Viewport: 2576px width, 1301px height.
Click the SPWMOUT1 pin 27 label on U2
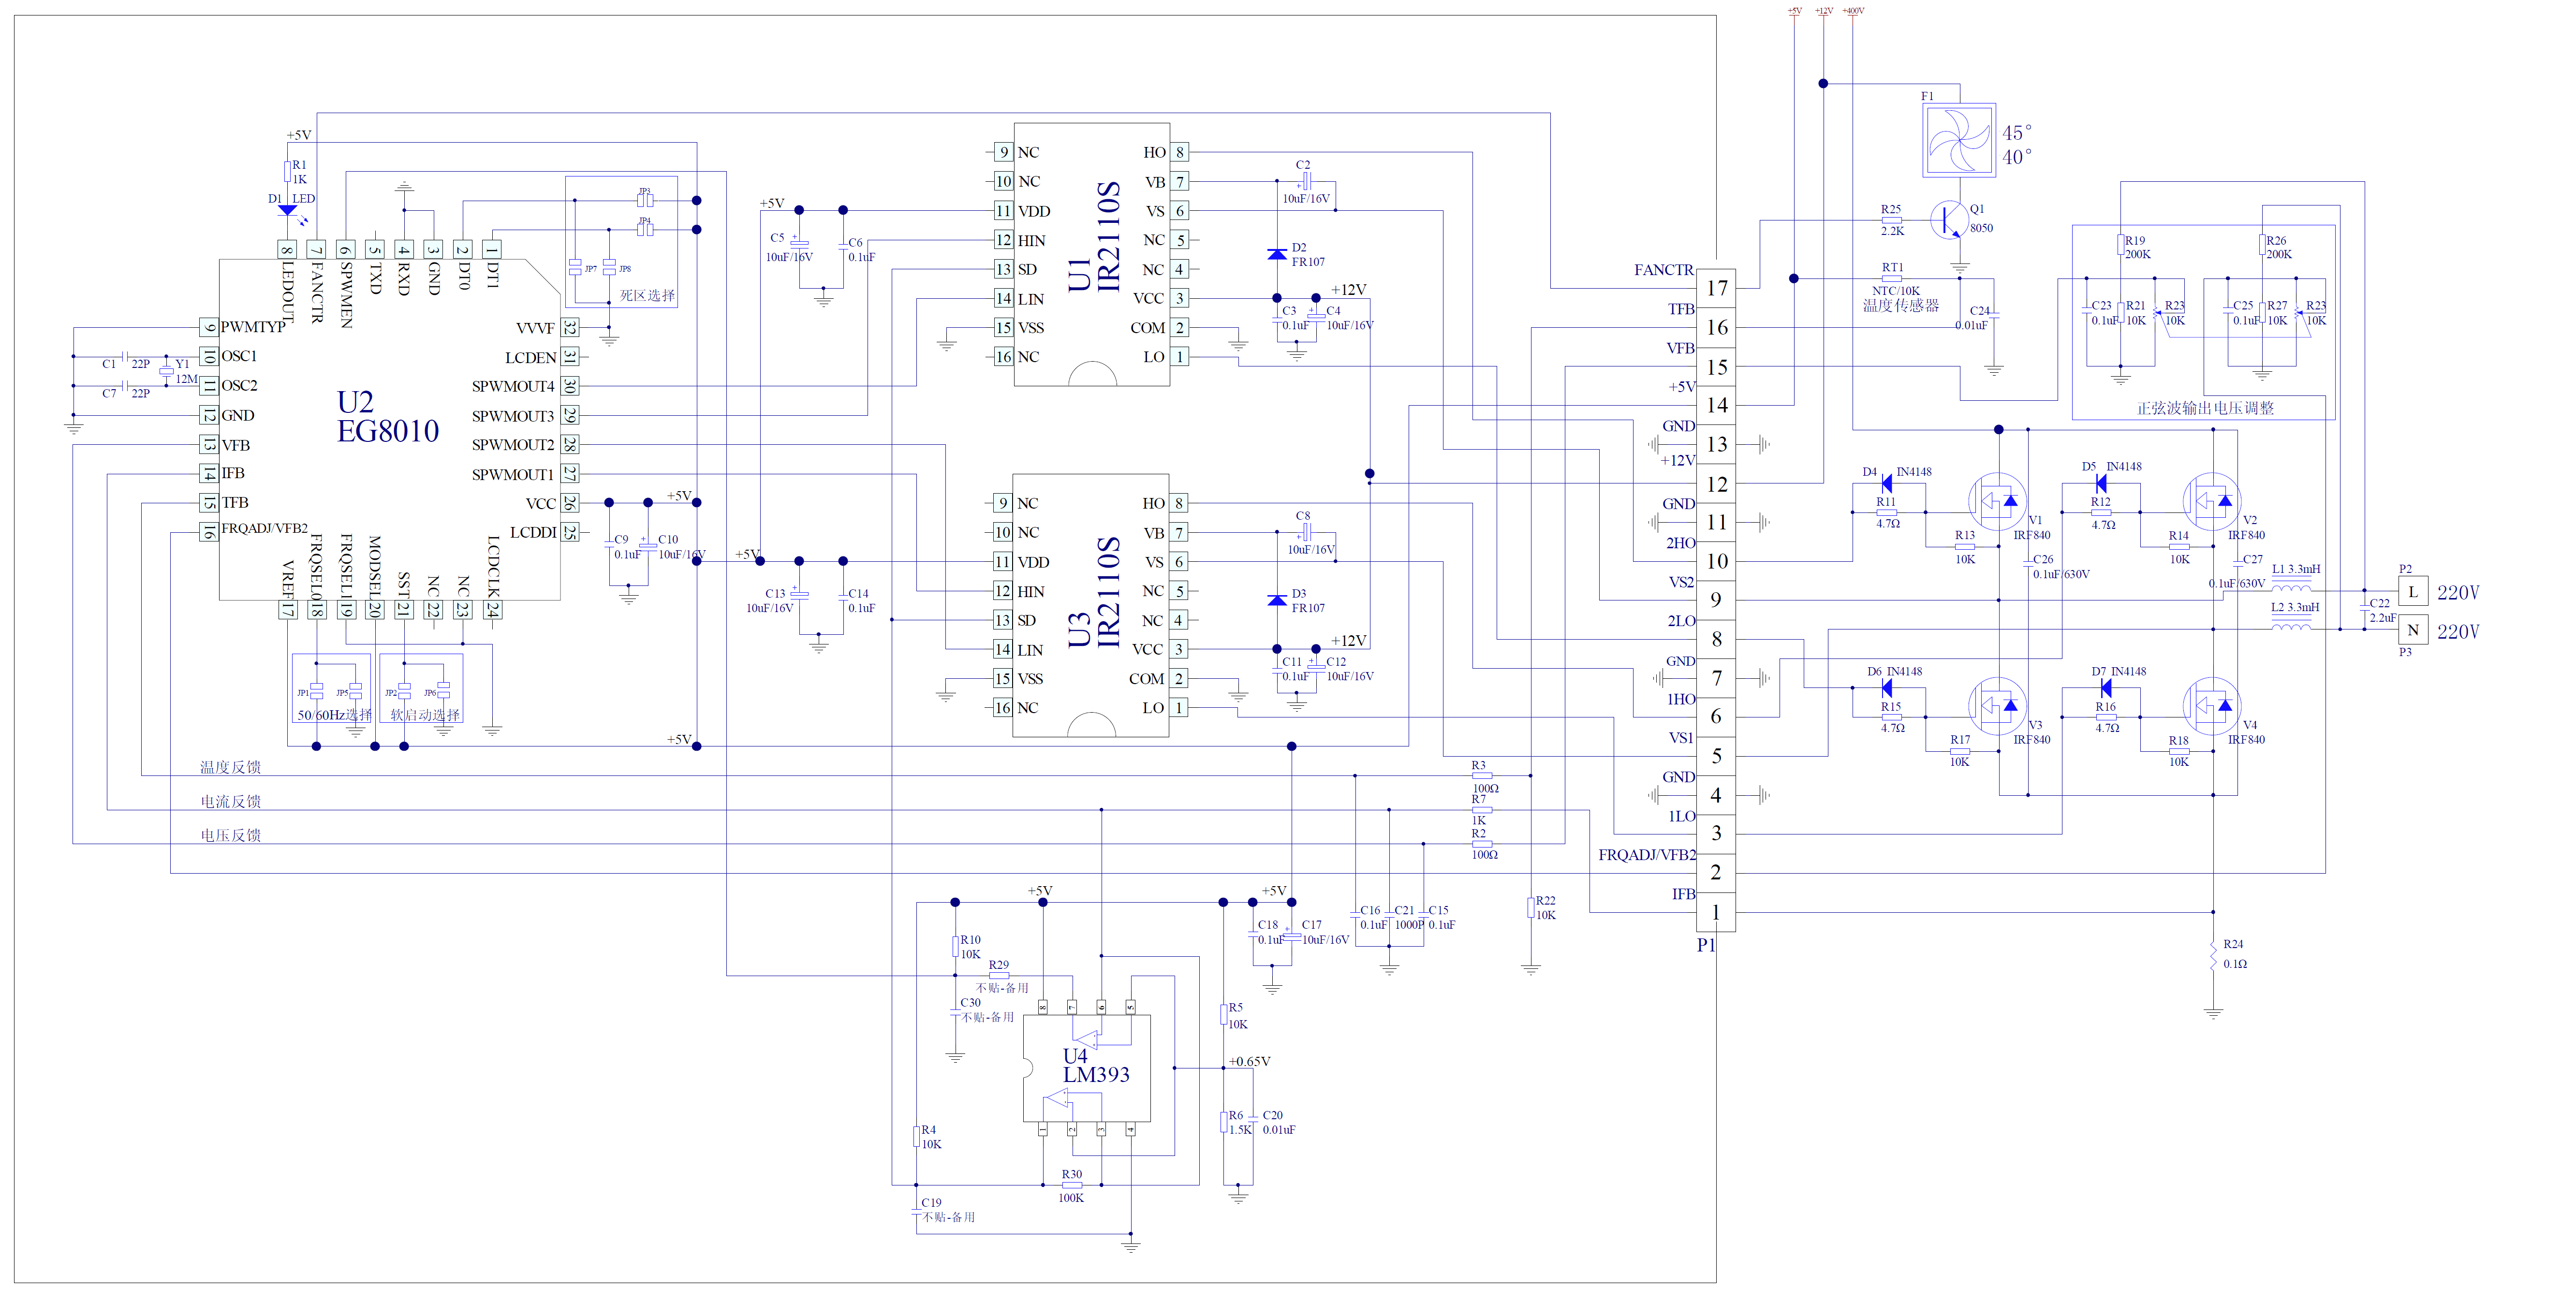pos(513,474)
